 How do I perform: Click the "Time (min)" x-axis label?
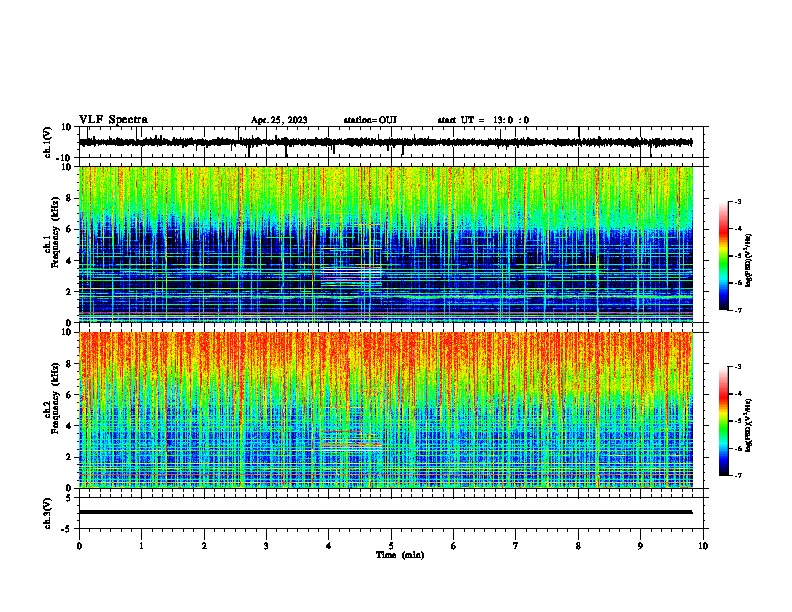pyautogui.click(x=400, y=555)
